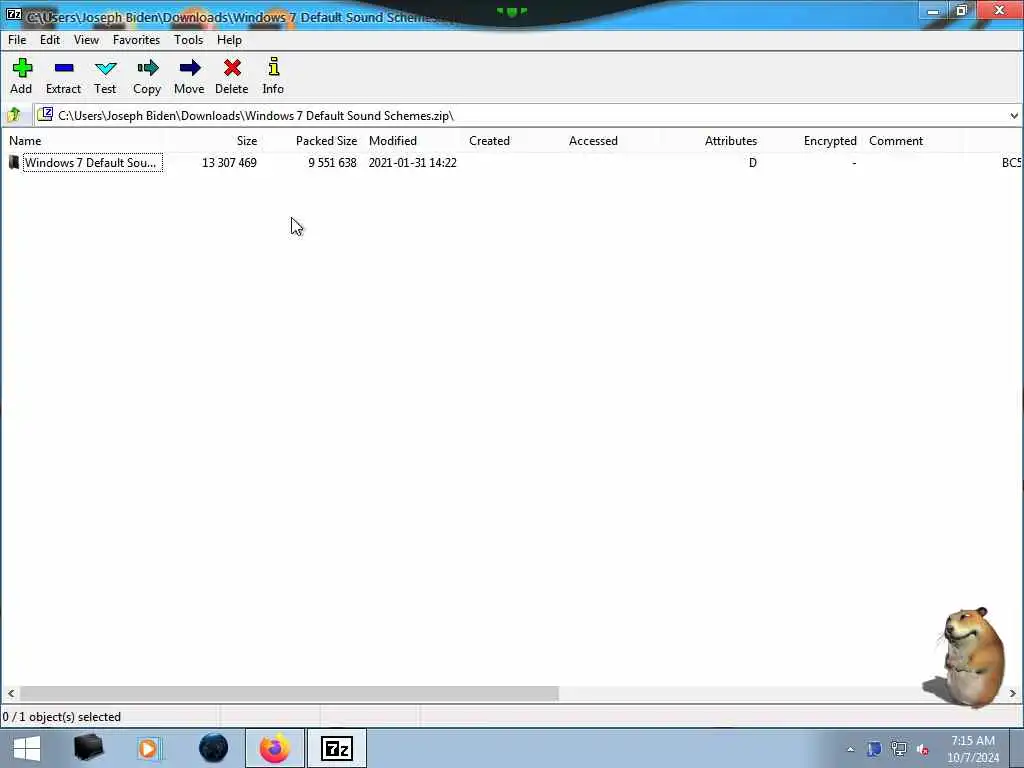Viewport: 1024px width, 768px height.
Task: Open the black box taskbar icon
Action: click(88, 748)
